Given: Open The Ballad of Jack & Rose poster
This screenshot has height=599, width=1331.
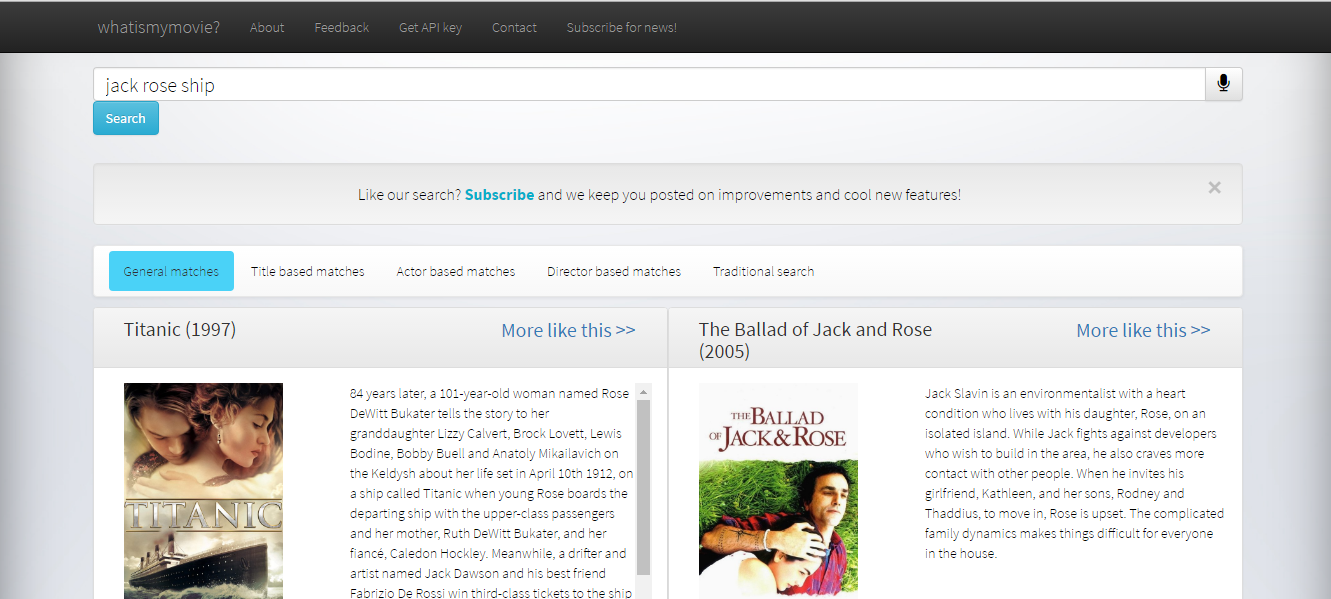Looking at the screenshot, I should (778, 491).
